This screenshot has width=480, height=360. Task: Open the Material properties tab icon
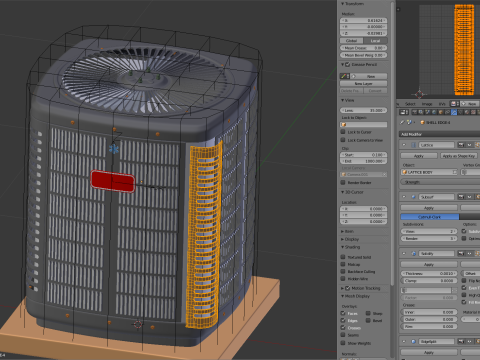(467, 112)
